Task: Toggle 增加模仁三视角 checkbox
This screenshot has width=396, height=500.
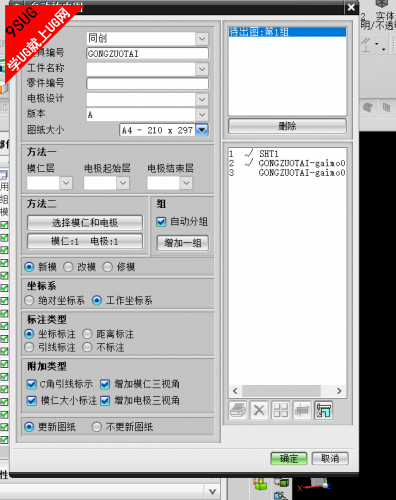Action: pos(105,384)
